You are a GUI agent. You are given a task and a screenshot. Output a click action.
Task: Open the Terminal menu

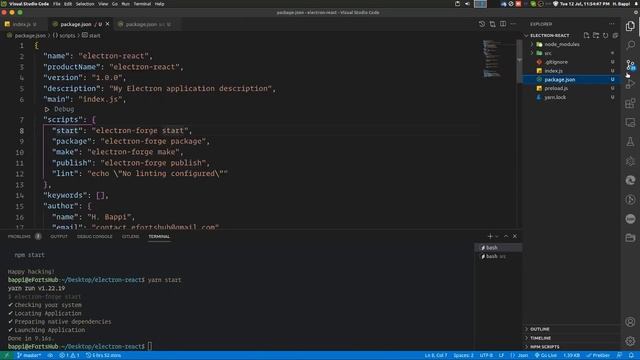142,4
